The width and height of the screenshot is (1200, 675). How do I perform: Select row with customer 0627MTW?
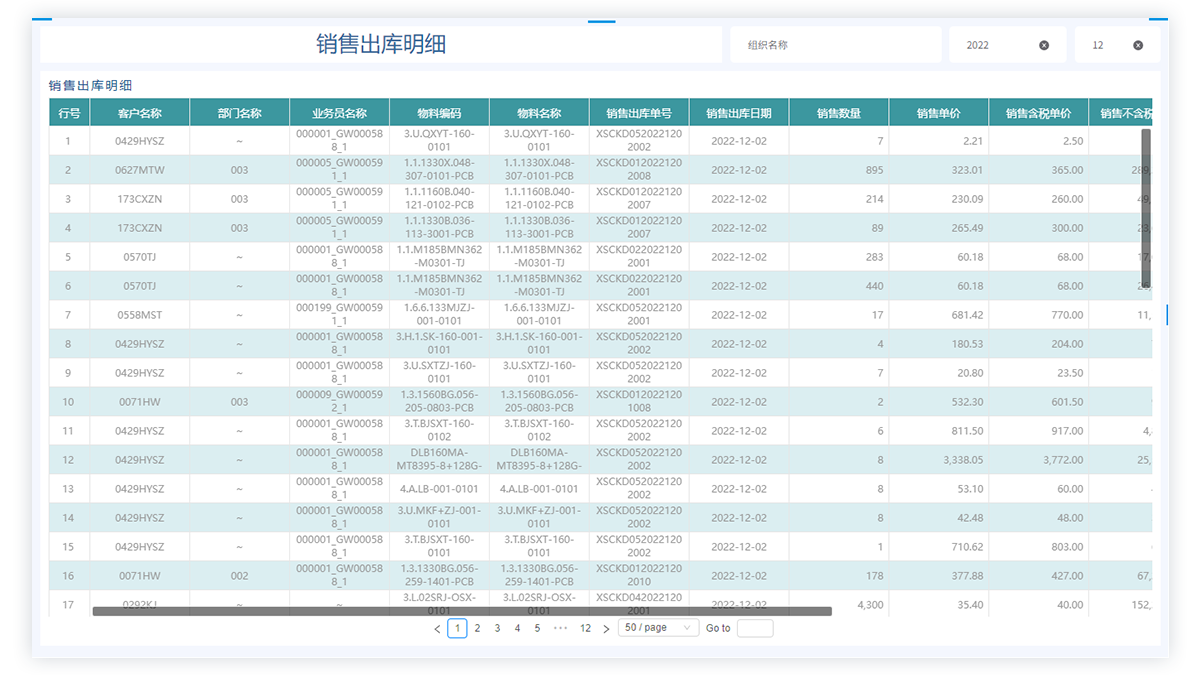tap(600, 170)
